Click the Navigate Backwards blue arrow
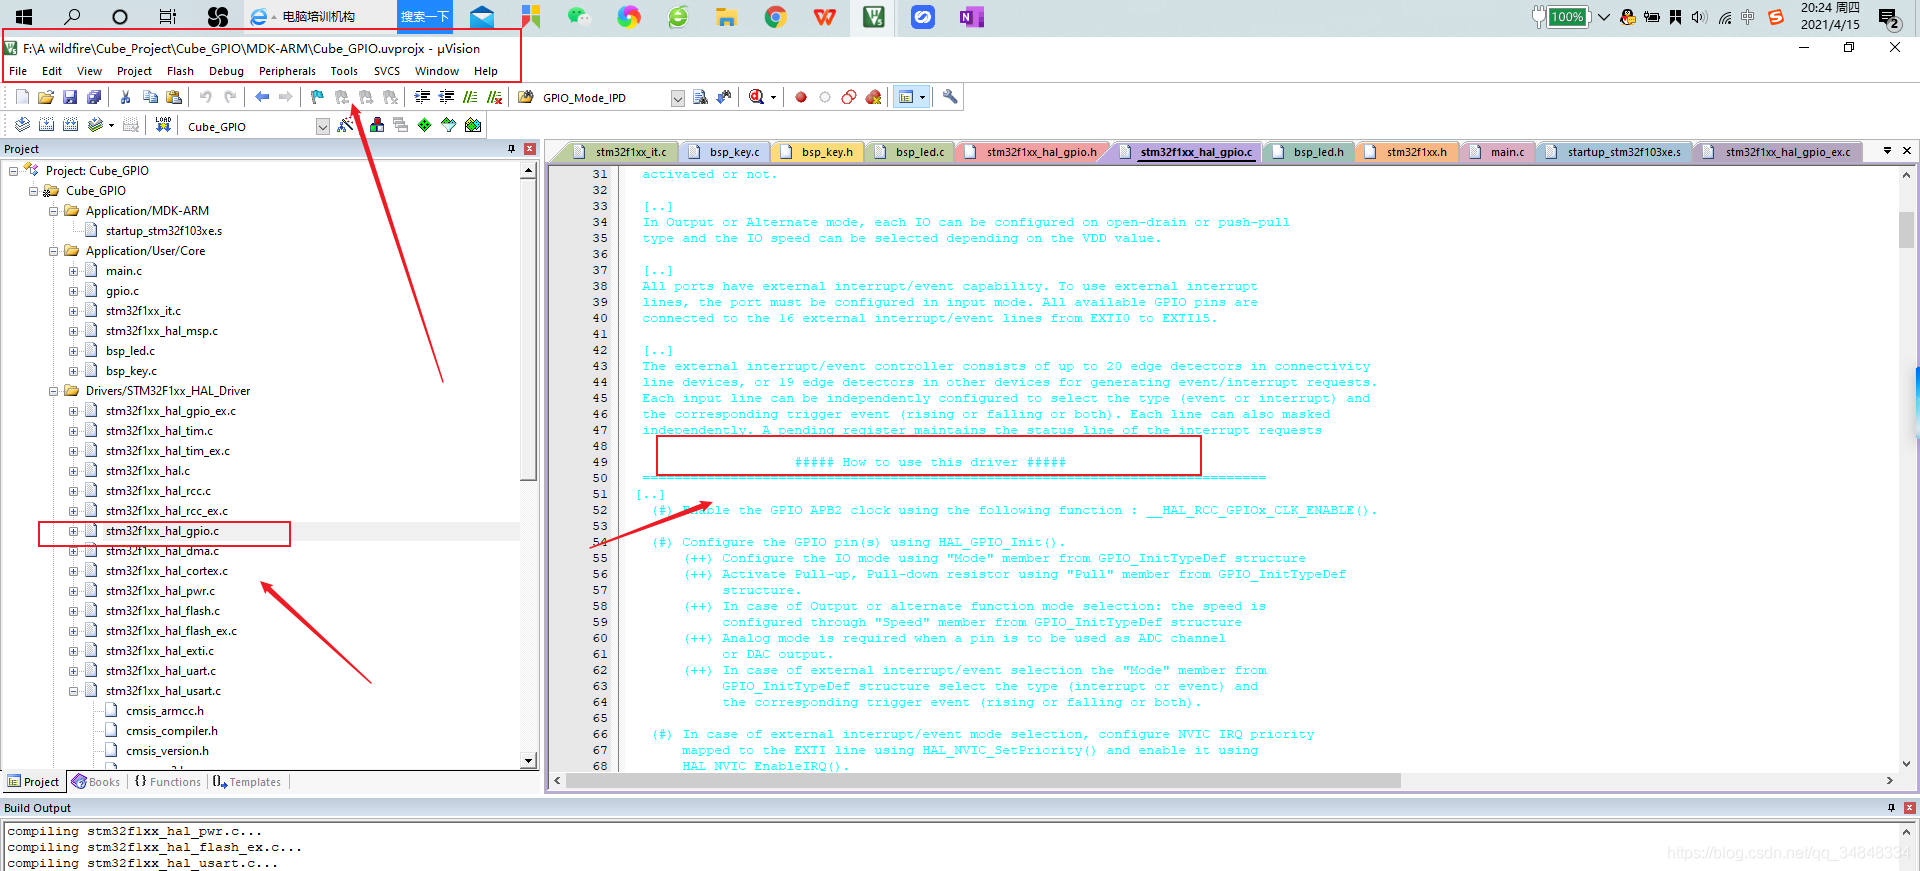 pos(262,97)
